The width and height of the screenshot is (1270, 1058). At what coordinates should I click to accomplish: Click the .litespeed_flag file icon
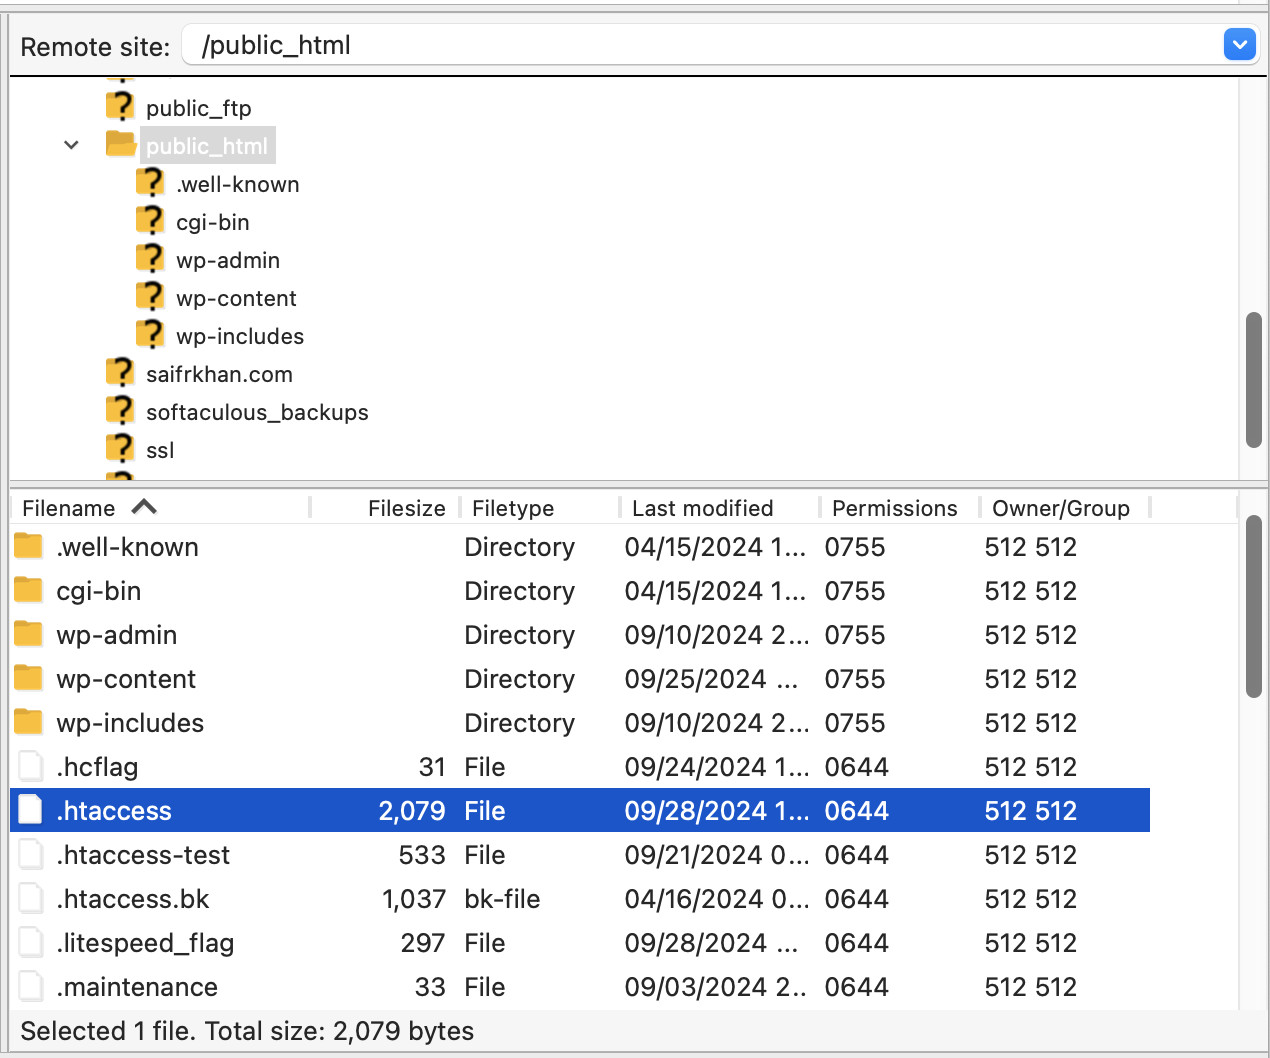pyautogui.click(x=31, y=942)
